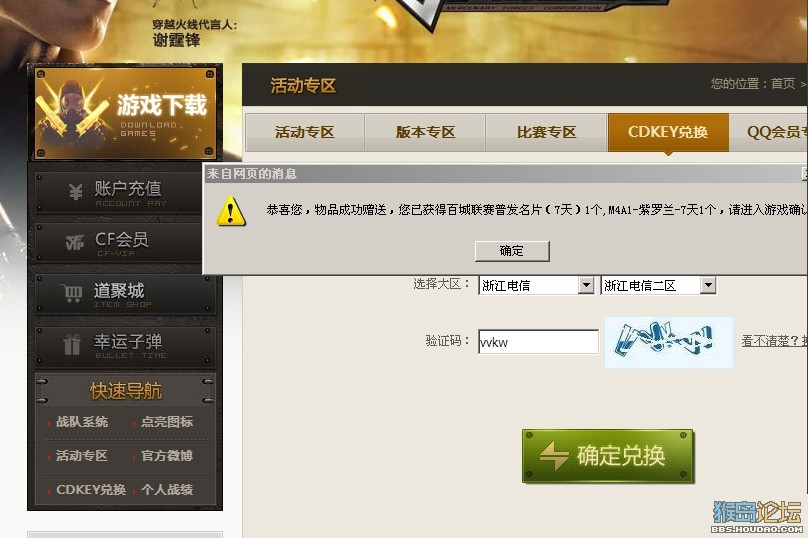Focus the 验证码 input field
Screen dimensions: 808x538
click(x=538, y=342)
